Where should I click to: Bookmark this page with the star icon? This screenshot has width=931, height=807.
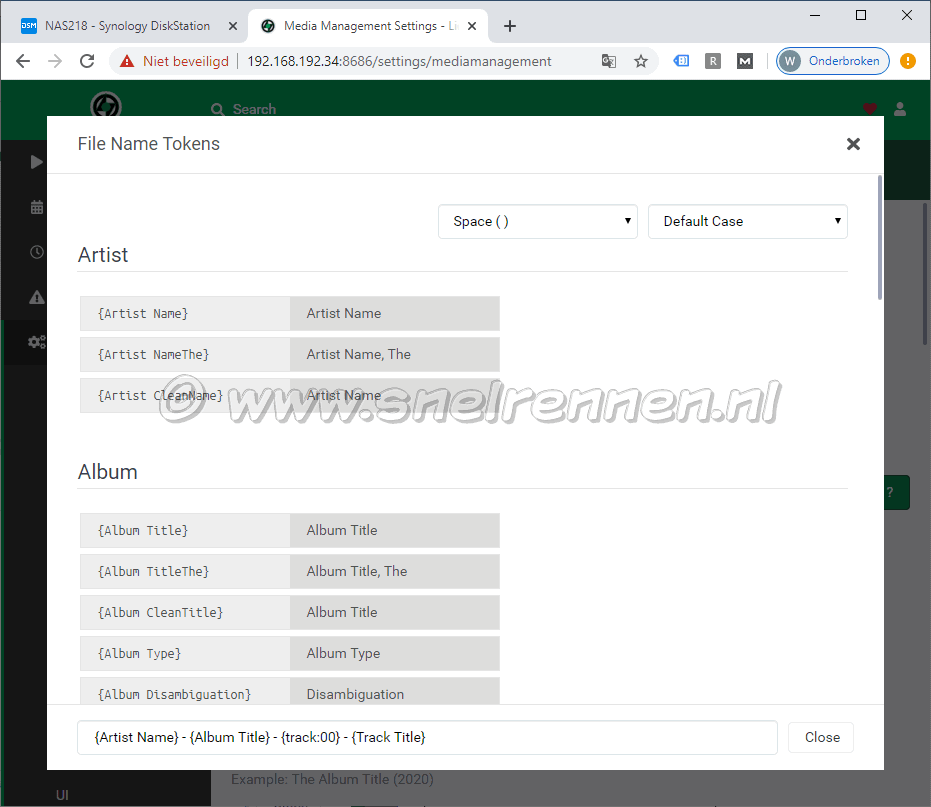pos(641,61)
